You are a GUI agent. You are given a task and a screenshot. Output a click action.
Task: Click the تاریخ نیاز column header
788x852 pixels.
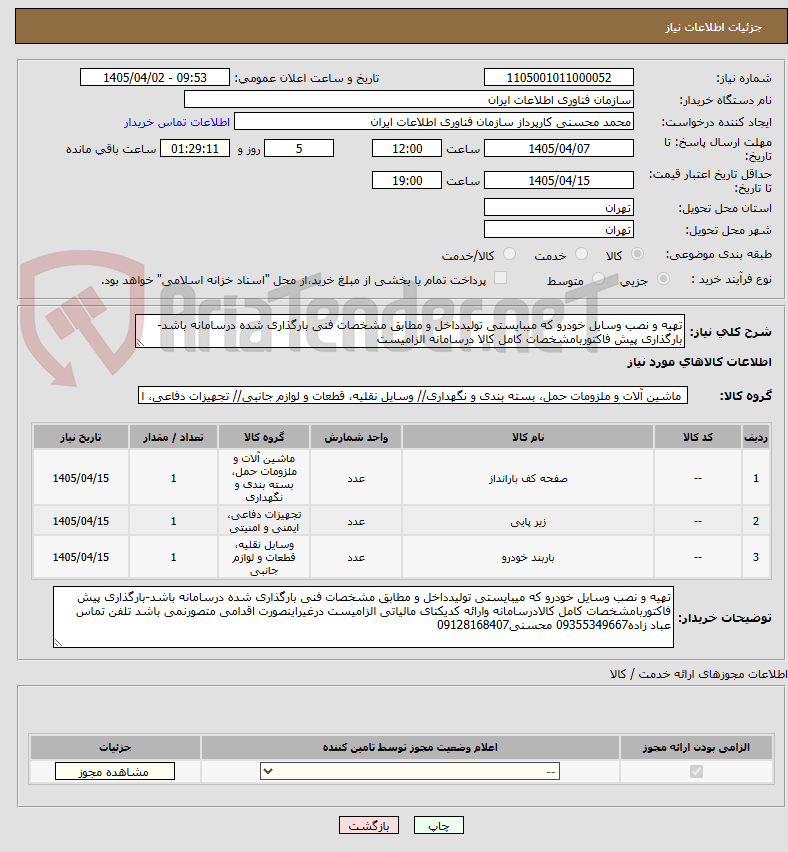tap(81, 437)
